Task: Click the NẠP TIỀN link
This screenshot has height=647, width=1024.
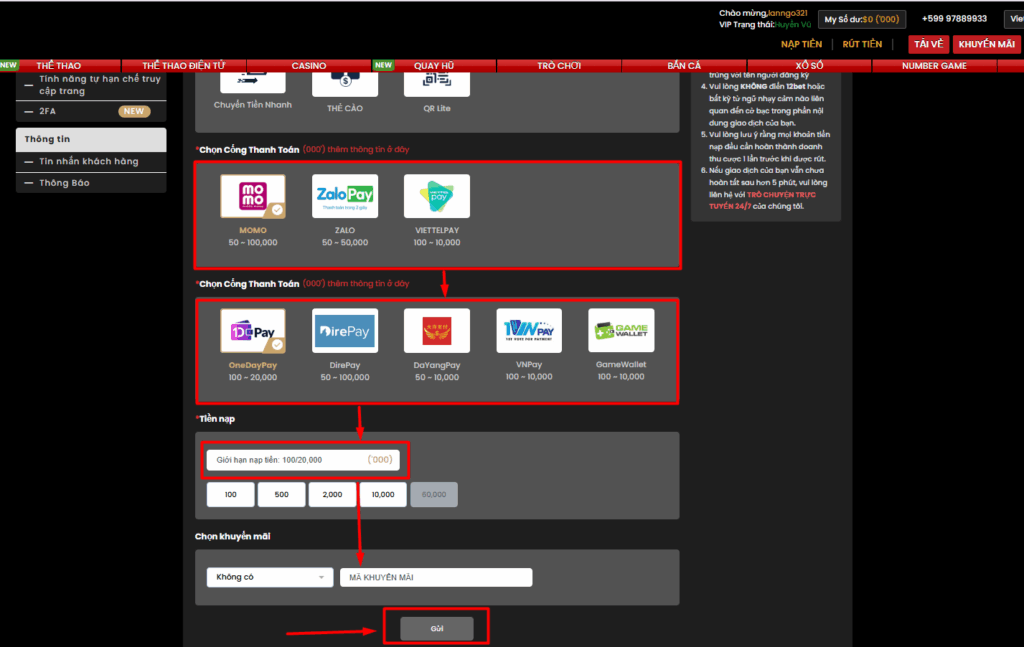Action: coord(801,44)
